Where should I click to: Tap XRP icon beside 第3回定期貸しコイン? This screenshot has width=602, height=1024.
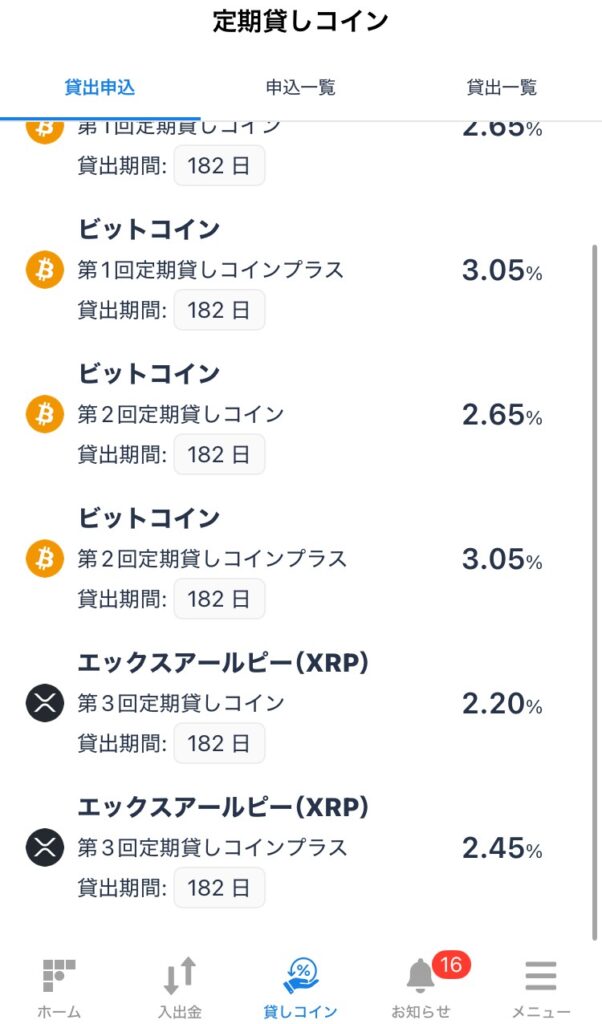tap(44, 703)
